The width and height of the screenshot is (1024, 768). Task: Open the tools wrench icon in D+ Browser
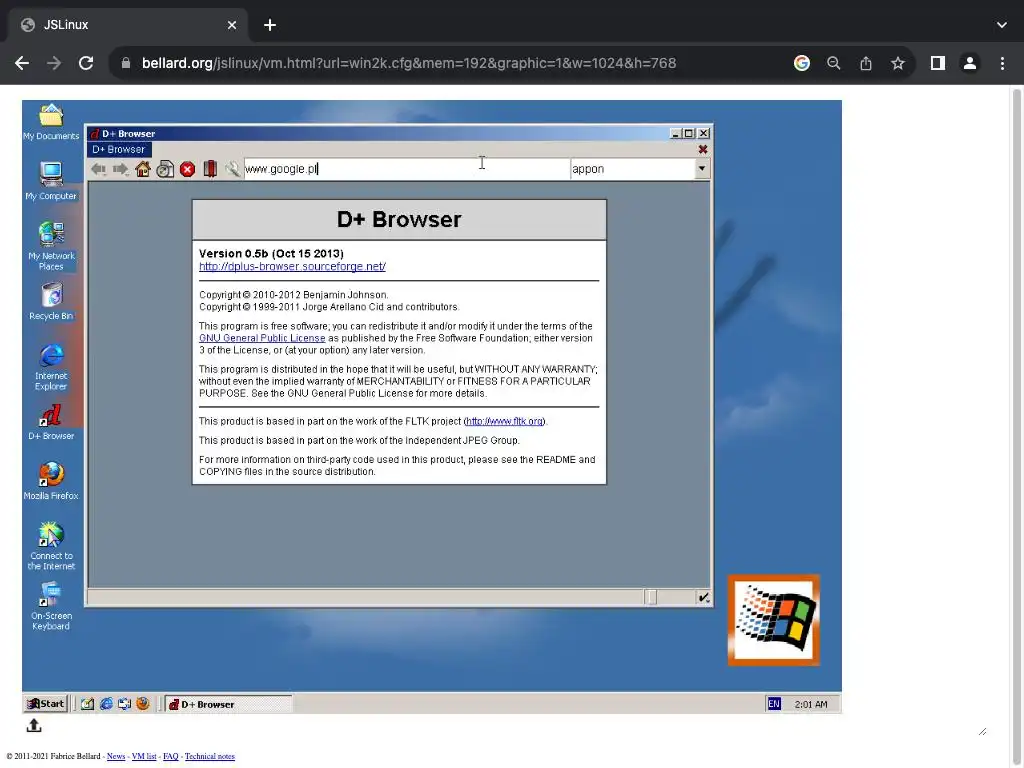click(232, 169)
